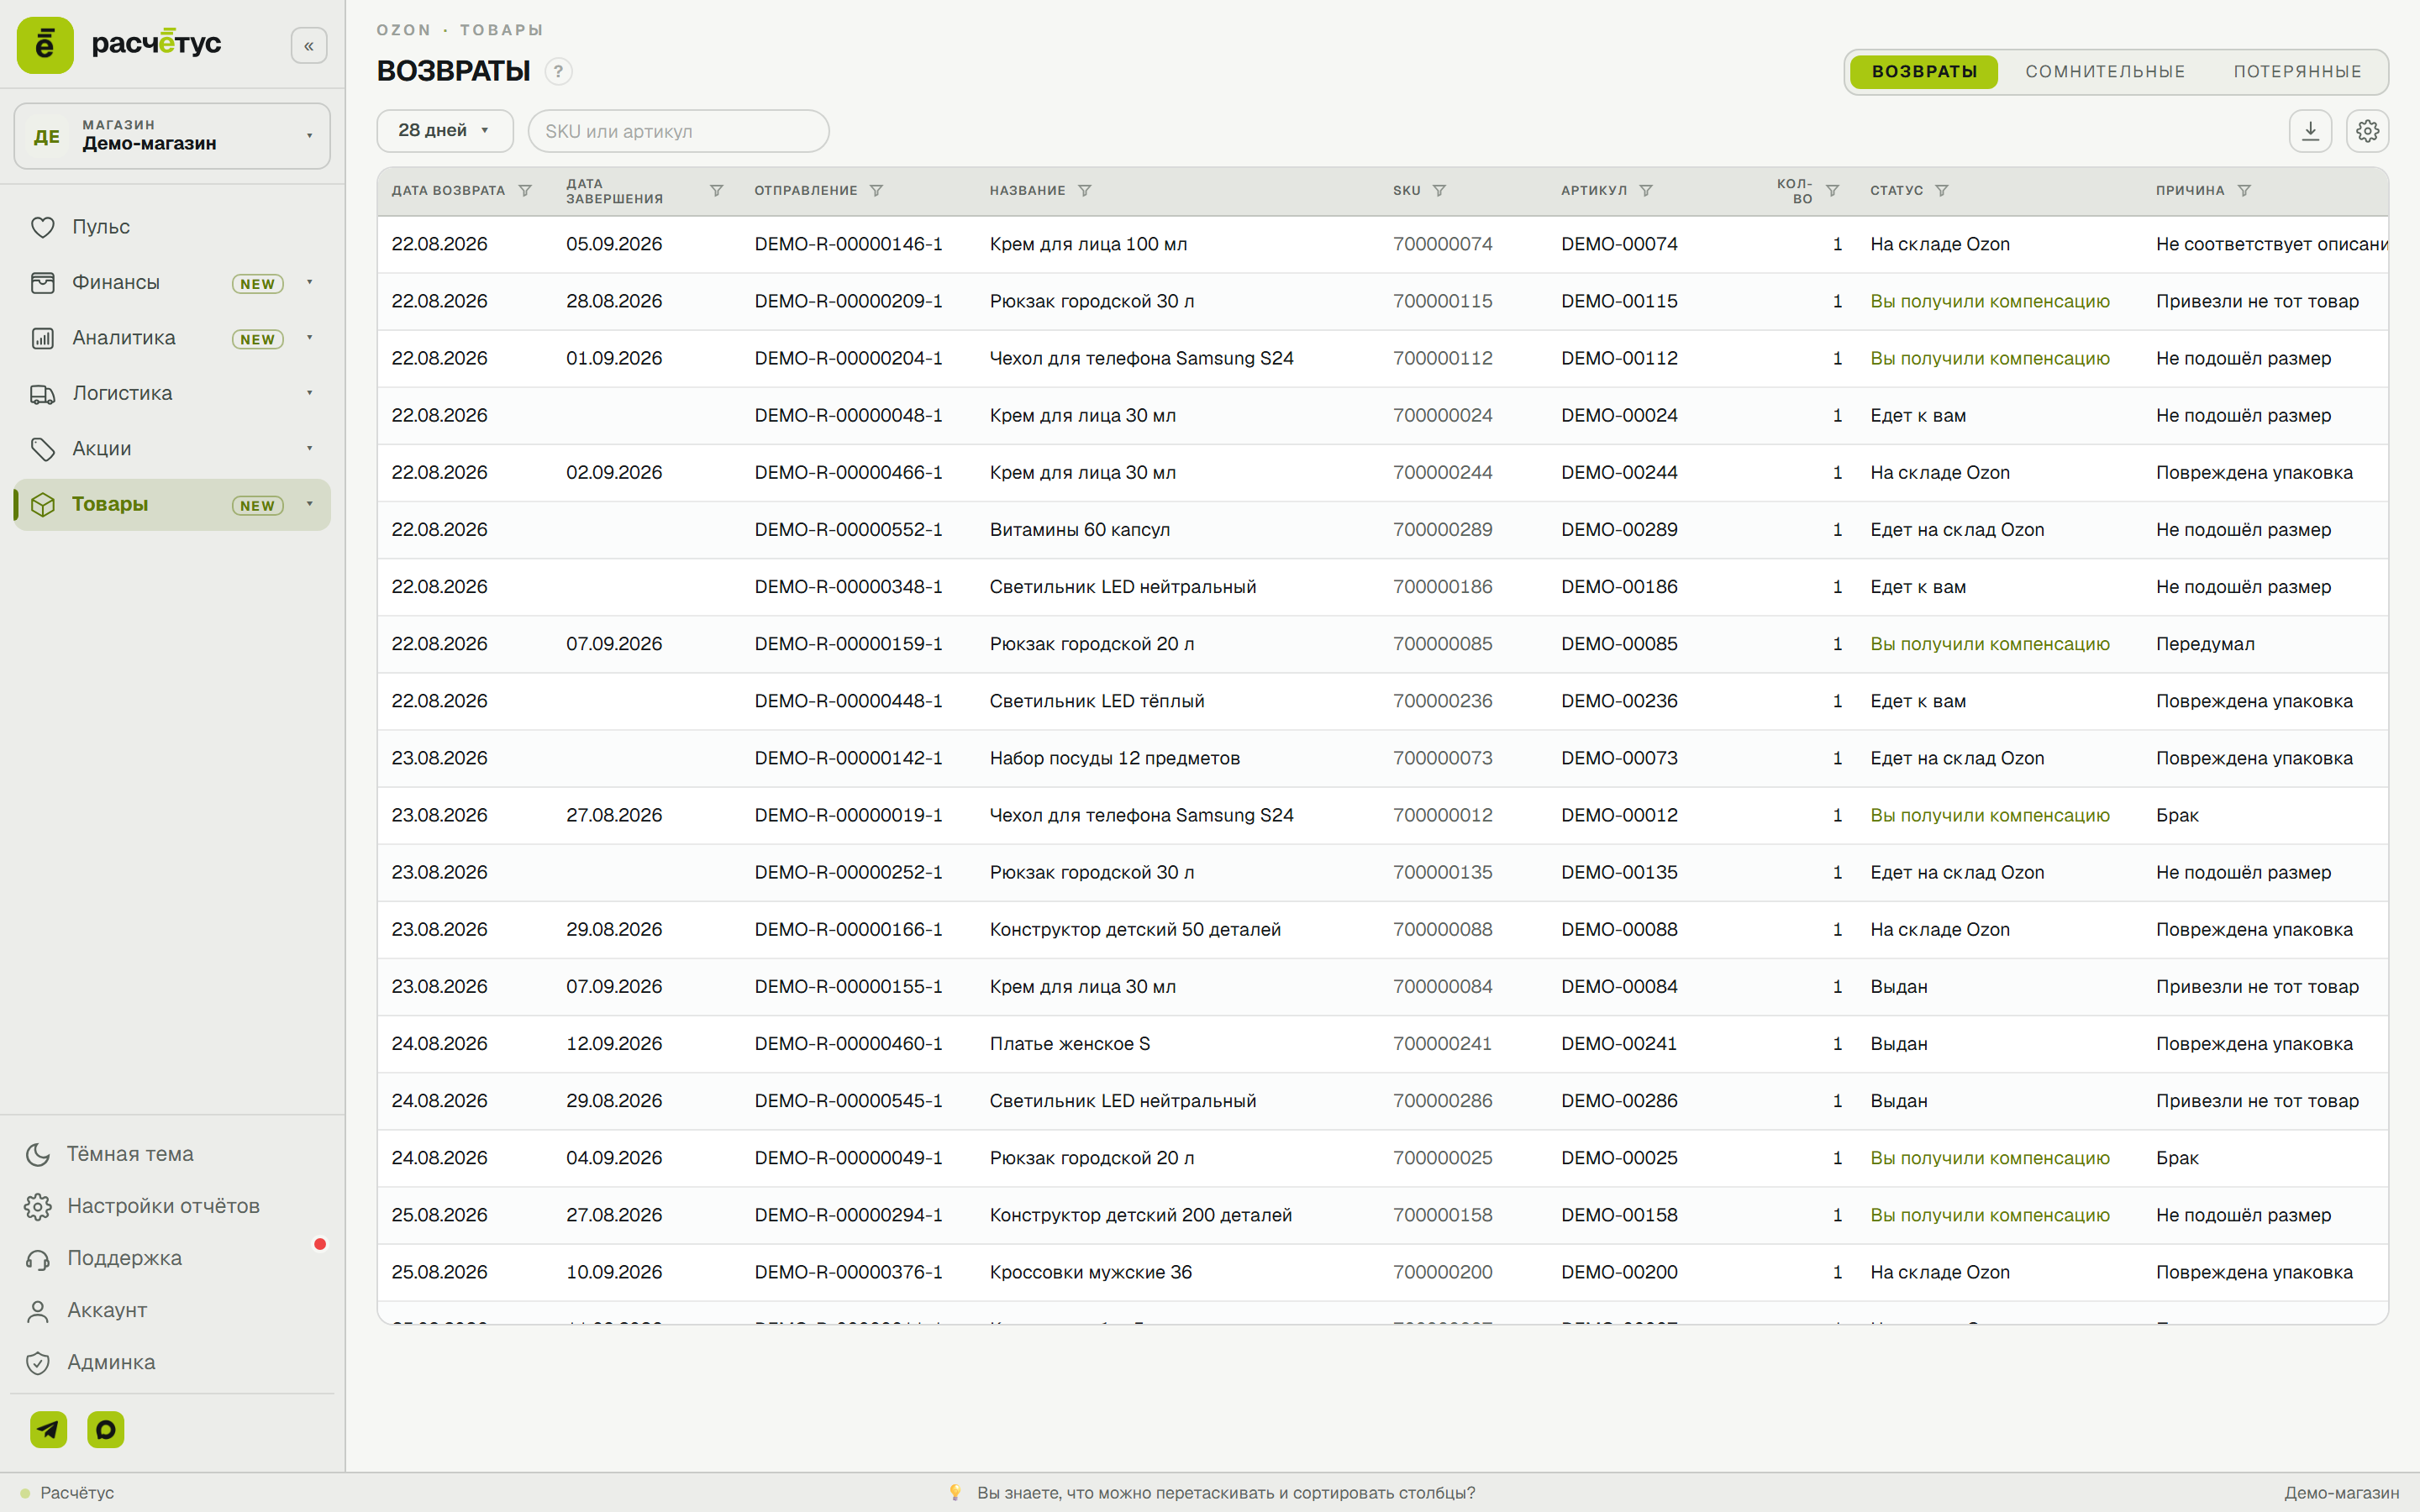Click article DEMO-00289 cell
The width and height of the screenshot is (2420, 1512).
pyautogui.click(x=1619, y=530)
